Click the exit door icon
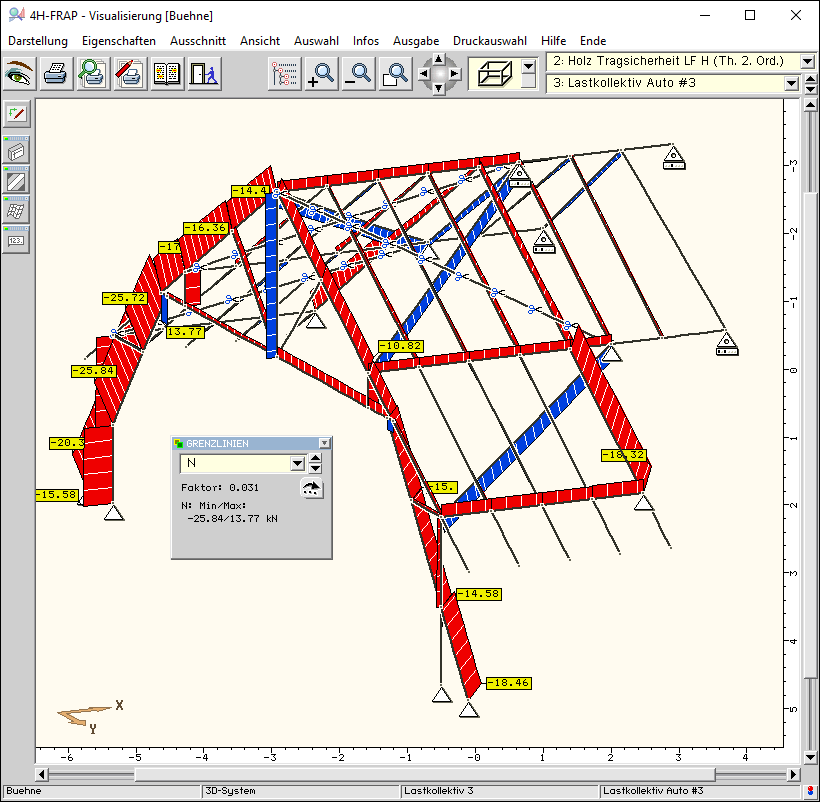The image size is (820, 802). coord(202,74)
